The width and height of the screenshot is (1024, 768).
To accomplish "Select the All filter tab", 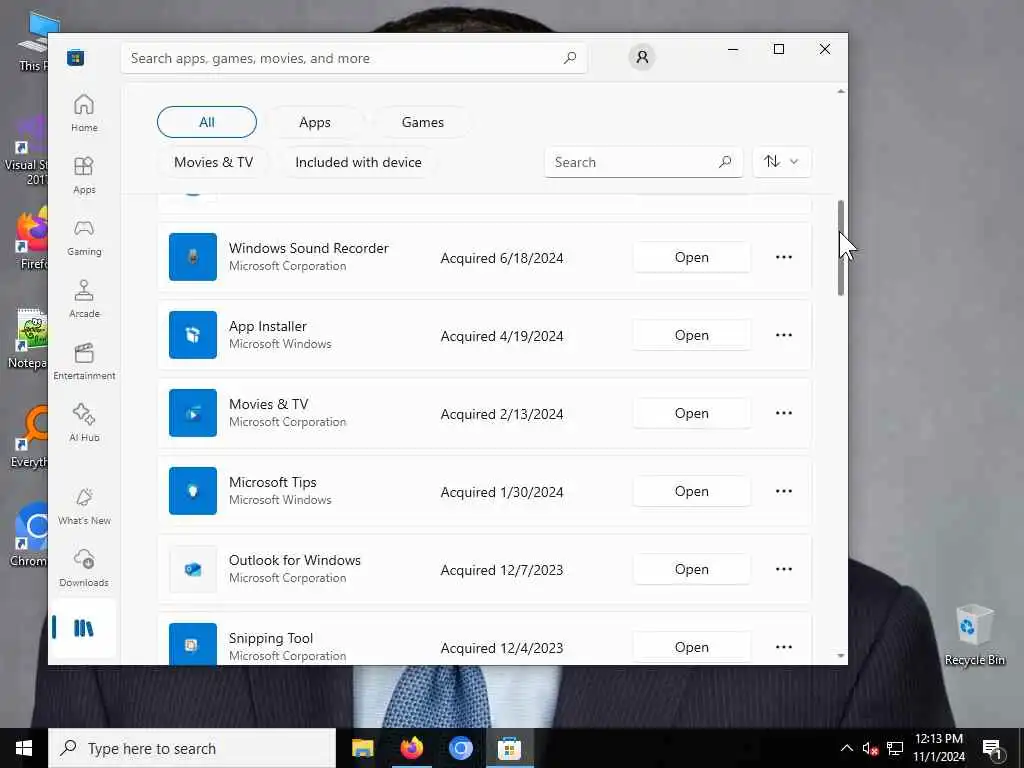I will click(207, 122).
